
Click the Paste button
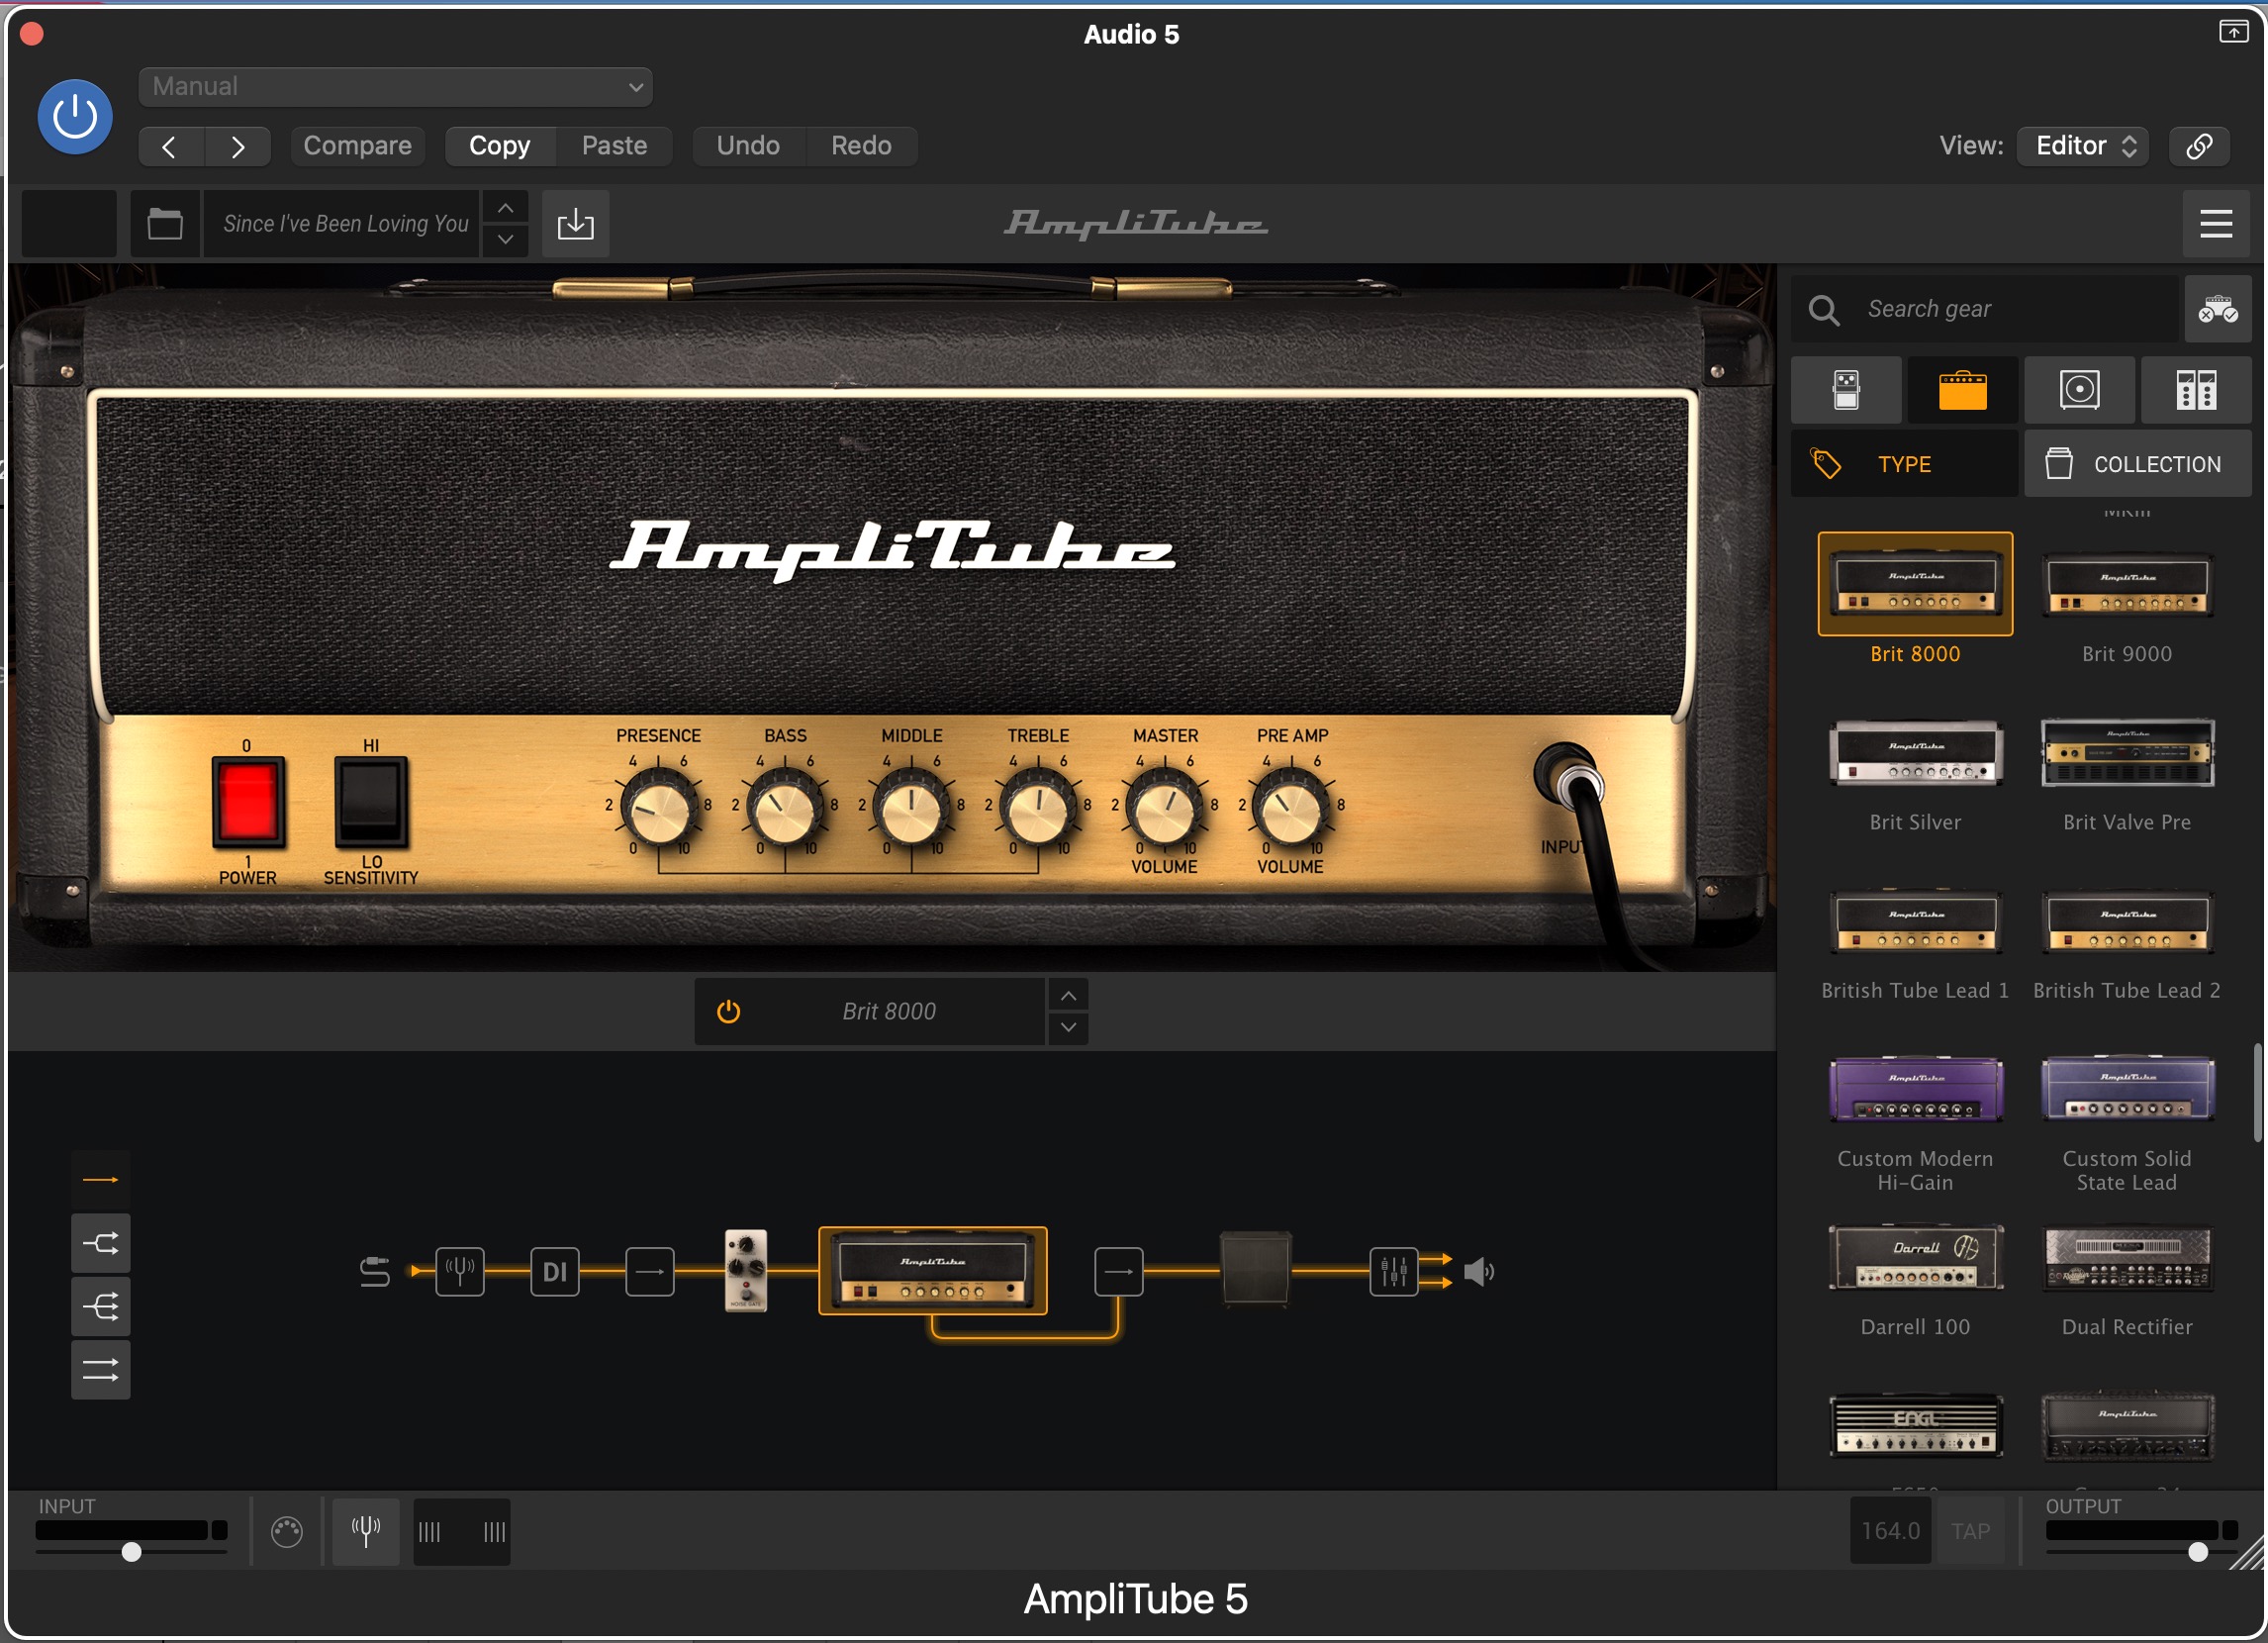[614, 146]
